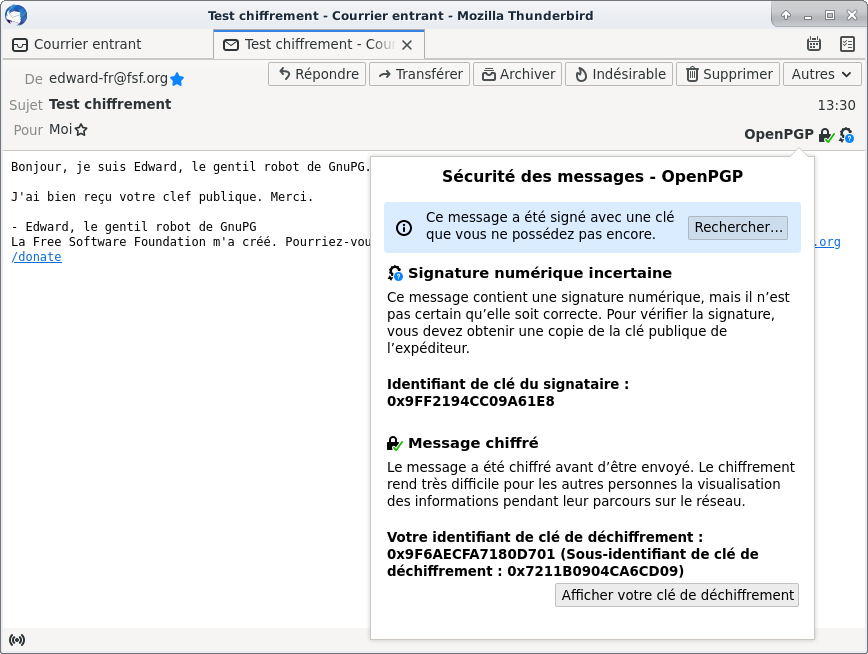Open the tasks icon in tab bar
Screen dimensions: 868x654
[848, 44]
